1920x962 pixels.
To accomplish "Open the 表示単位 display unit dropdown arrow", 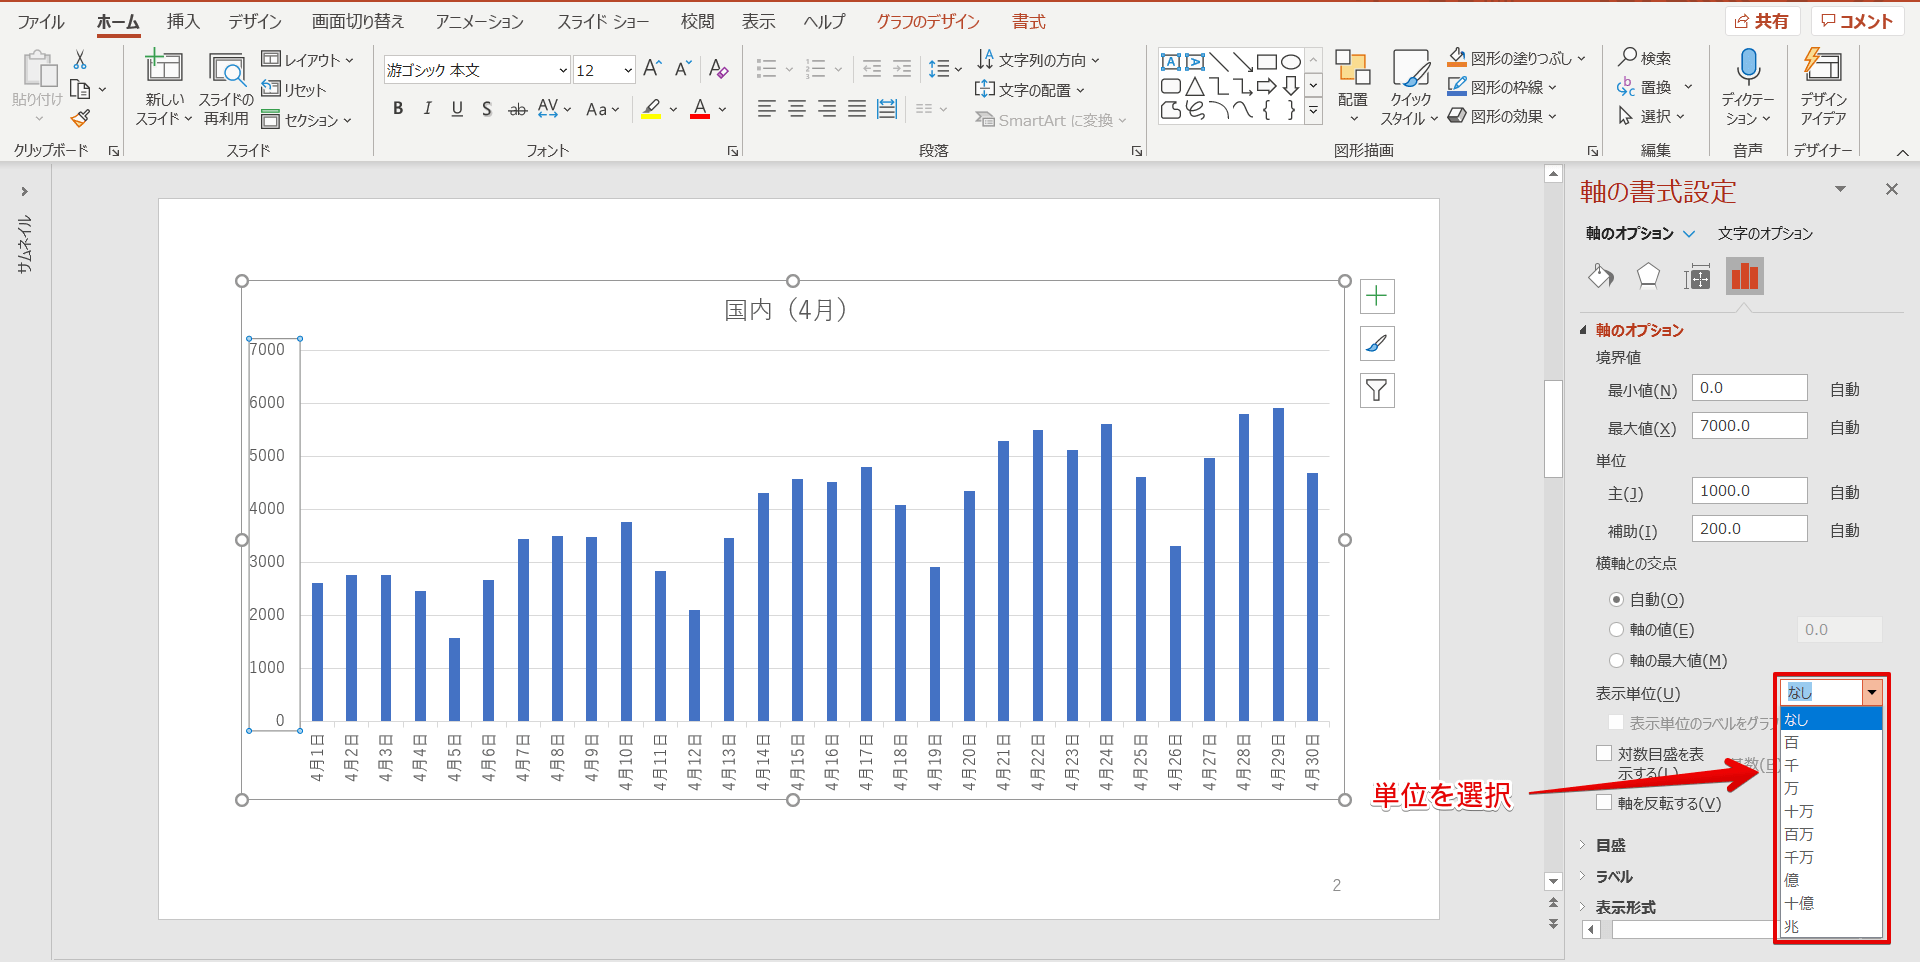I will (1872, 692).
